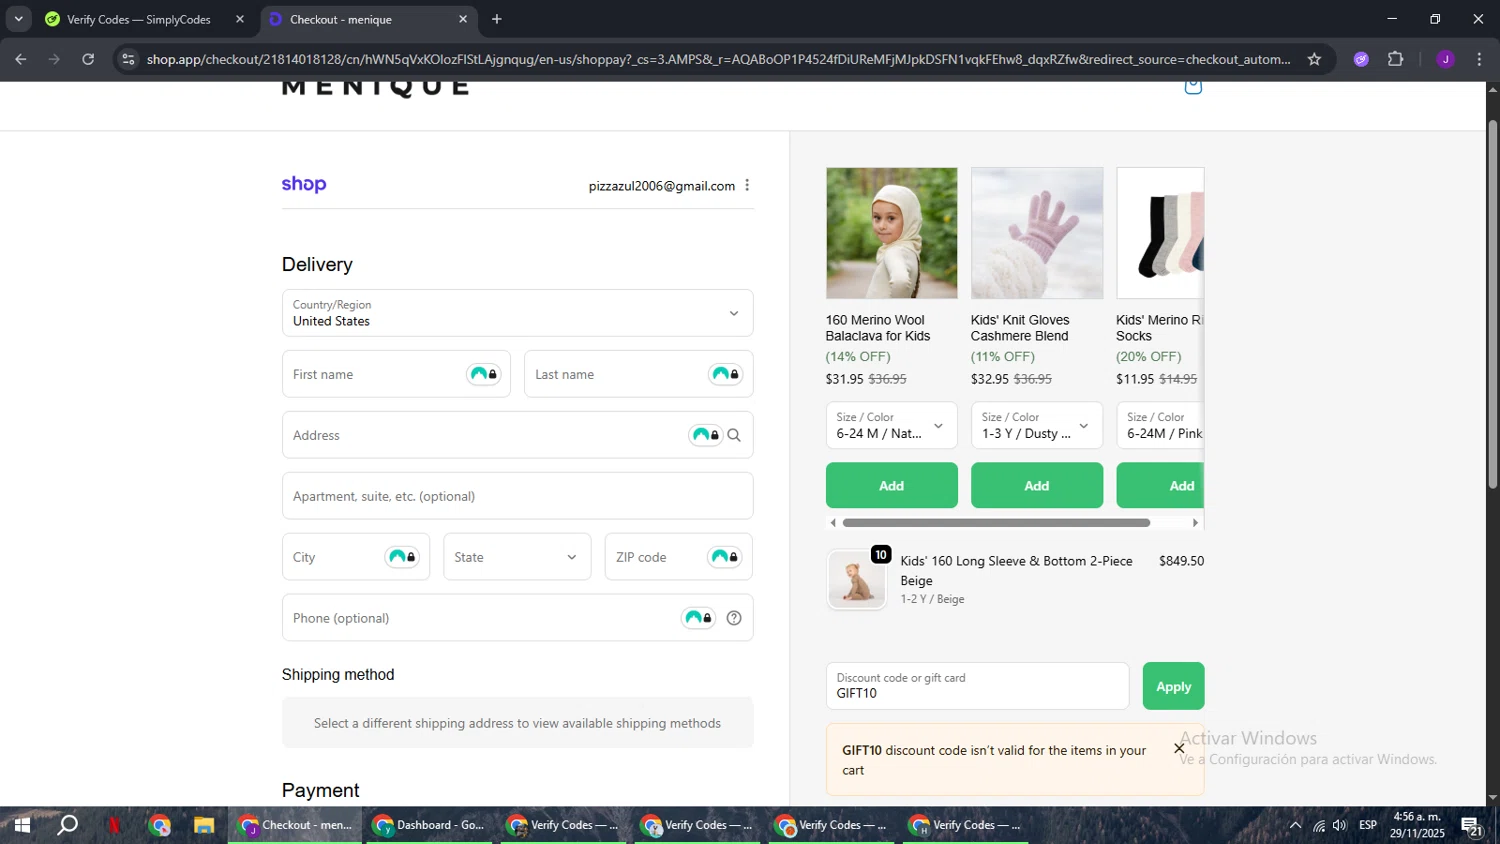Open browser extensions puzzle icon

click(x=1396, y=59)
